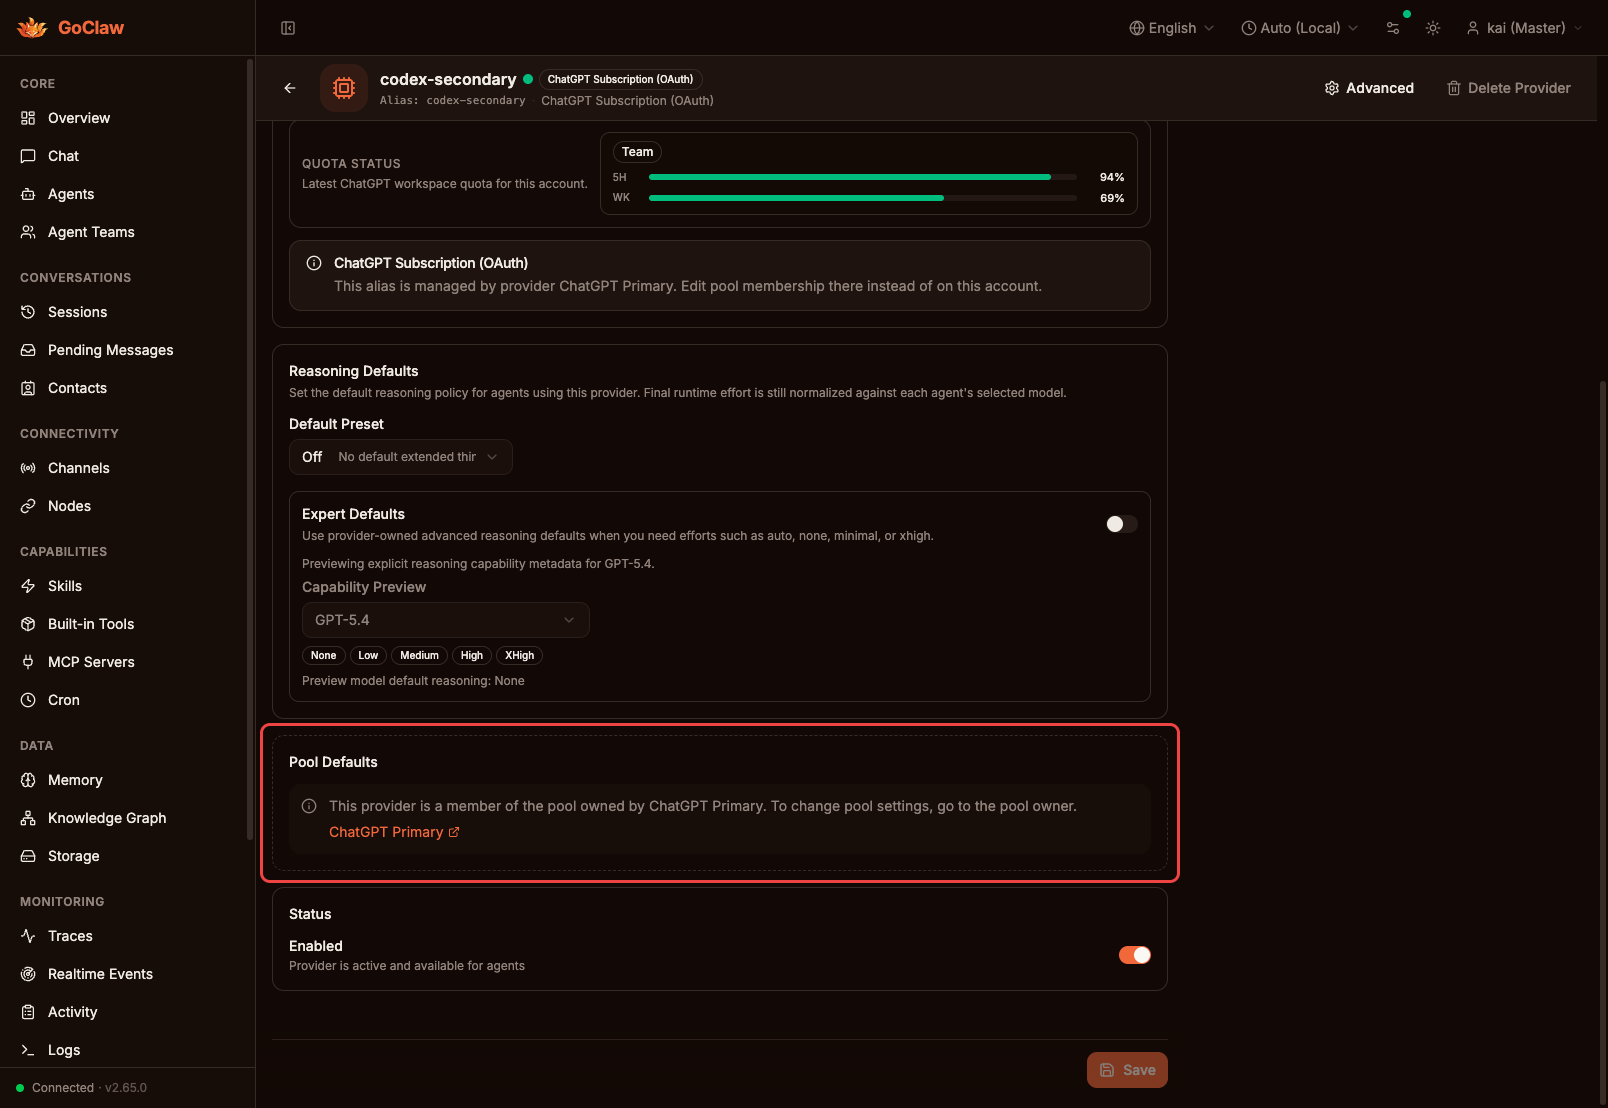The image size is (1608, 1108).
Task: Click the Pending Messages inbox icon
Action: coord(28,350)
